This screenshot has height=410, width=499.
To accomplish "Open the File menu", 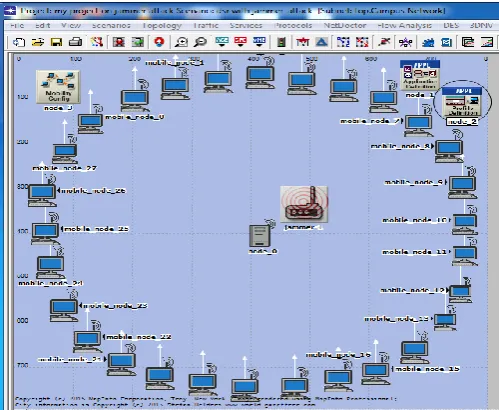I will click(x=17, y=25).
